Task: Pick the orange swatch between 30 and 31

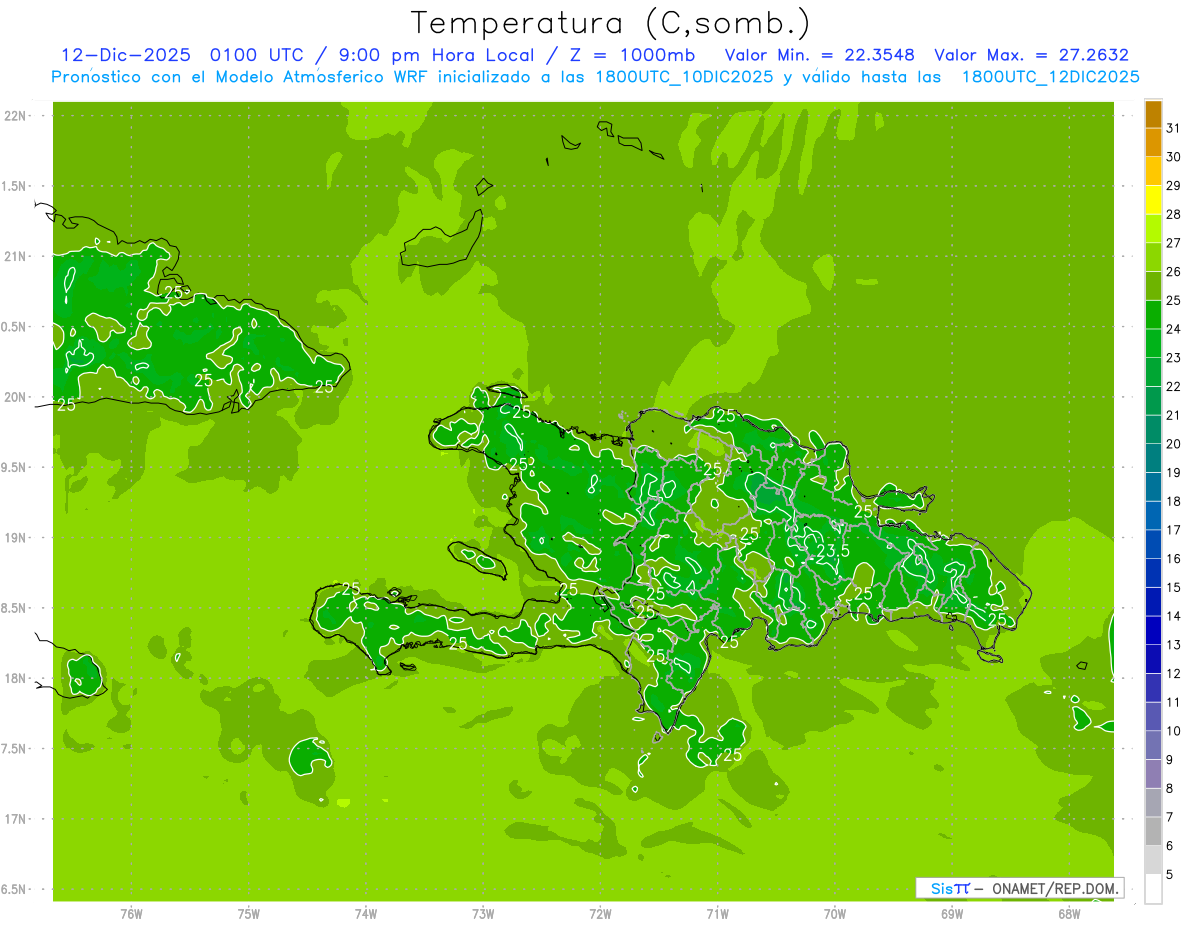Action: coord(1153,143)
